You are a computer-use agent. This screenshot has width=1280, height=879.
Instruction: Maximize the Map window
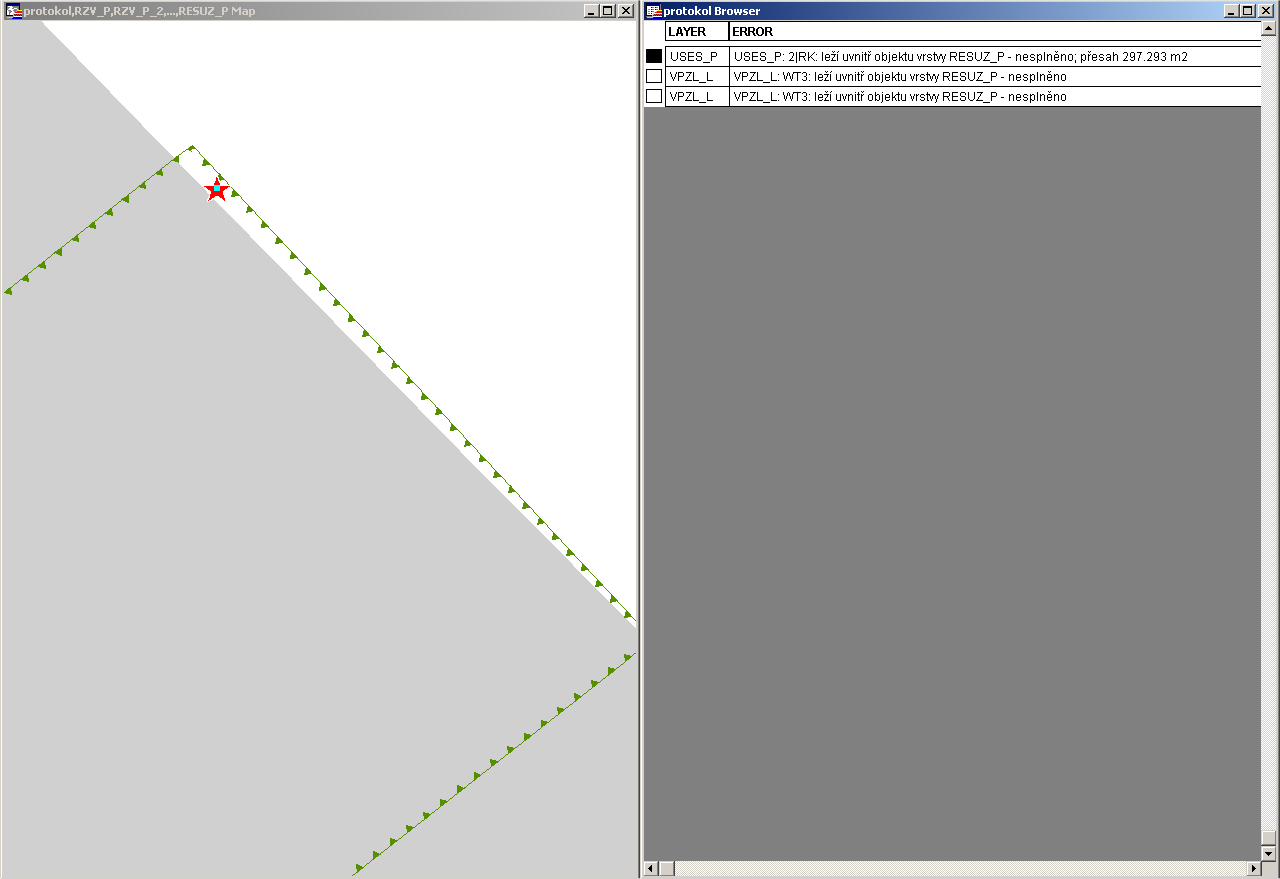[608, 11]
